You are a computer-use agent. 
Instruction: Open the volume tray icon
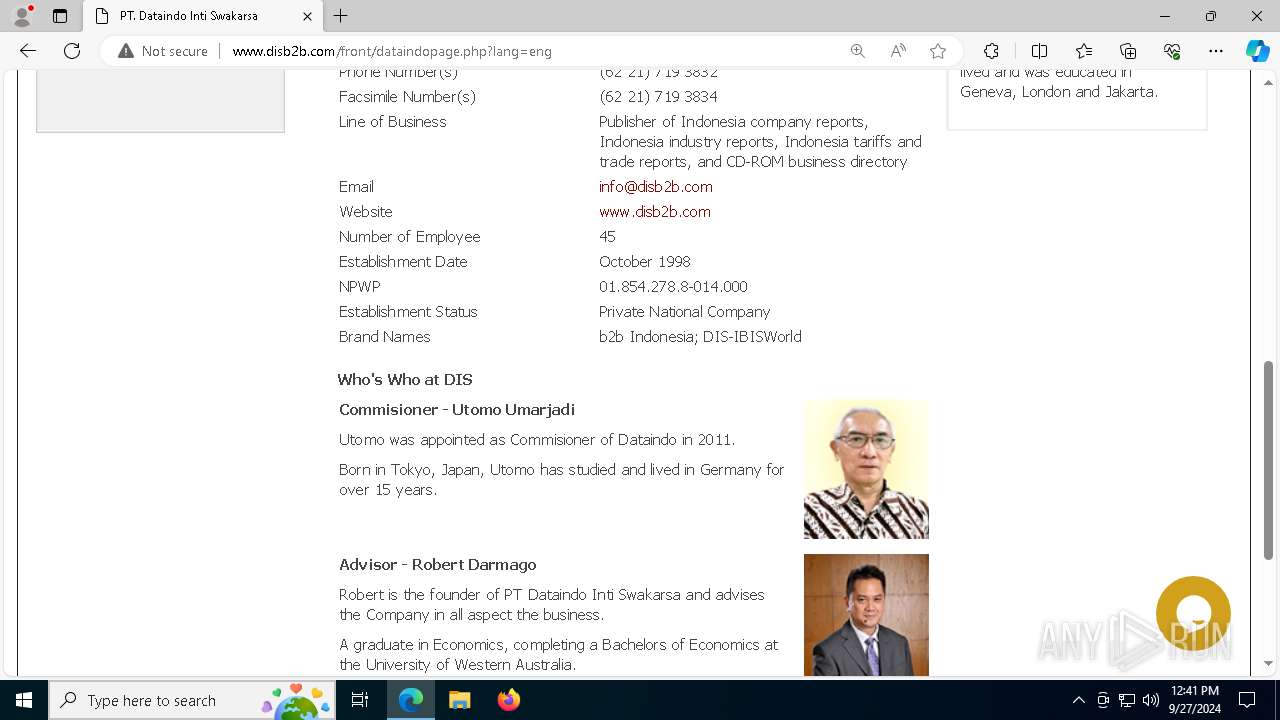[x=1151, y=700]
